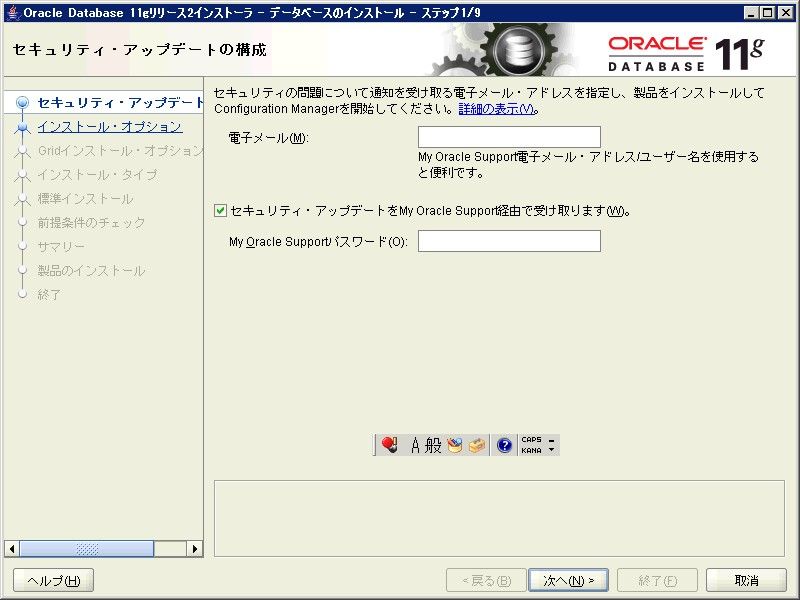Open the 詳細の表示(V) link
This screenshot has width=800, height=600.
497,109
